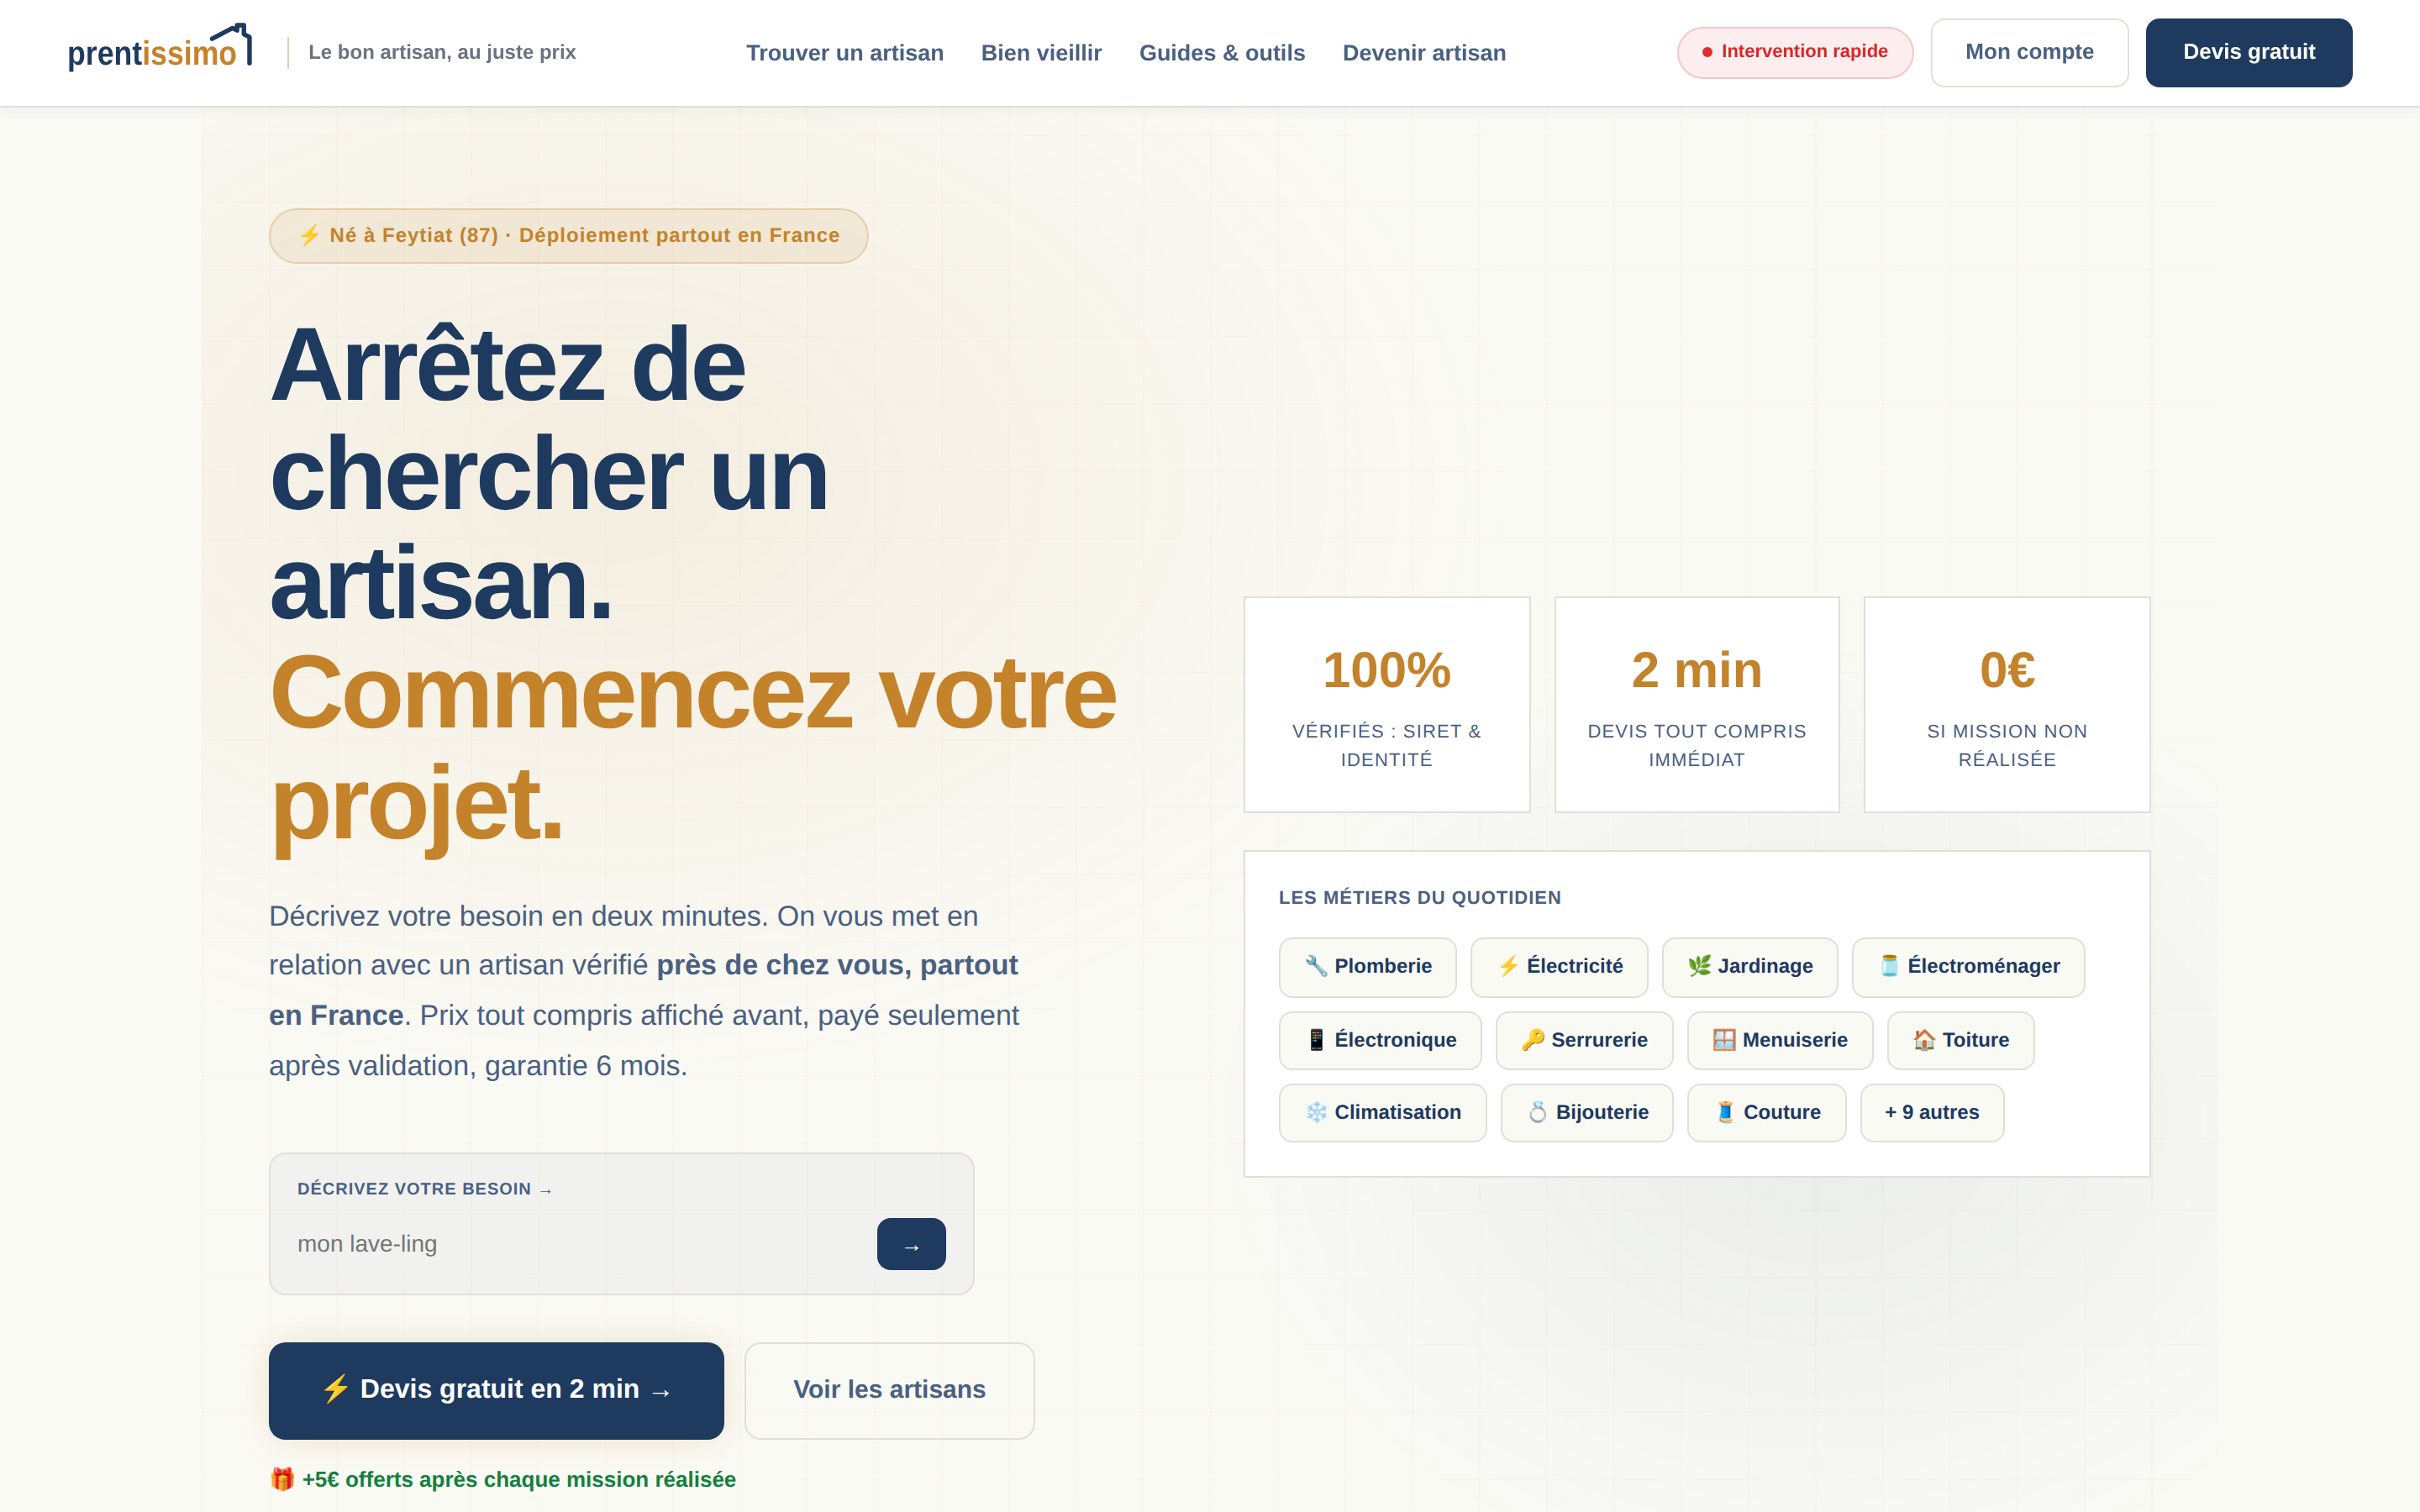Click the 'Intervention rapide' red pill

(x=1794, y=52)
